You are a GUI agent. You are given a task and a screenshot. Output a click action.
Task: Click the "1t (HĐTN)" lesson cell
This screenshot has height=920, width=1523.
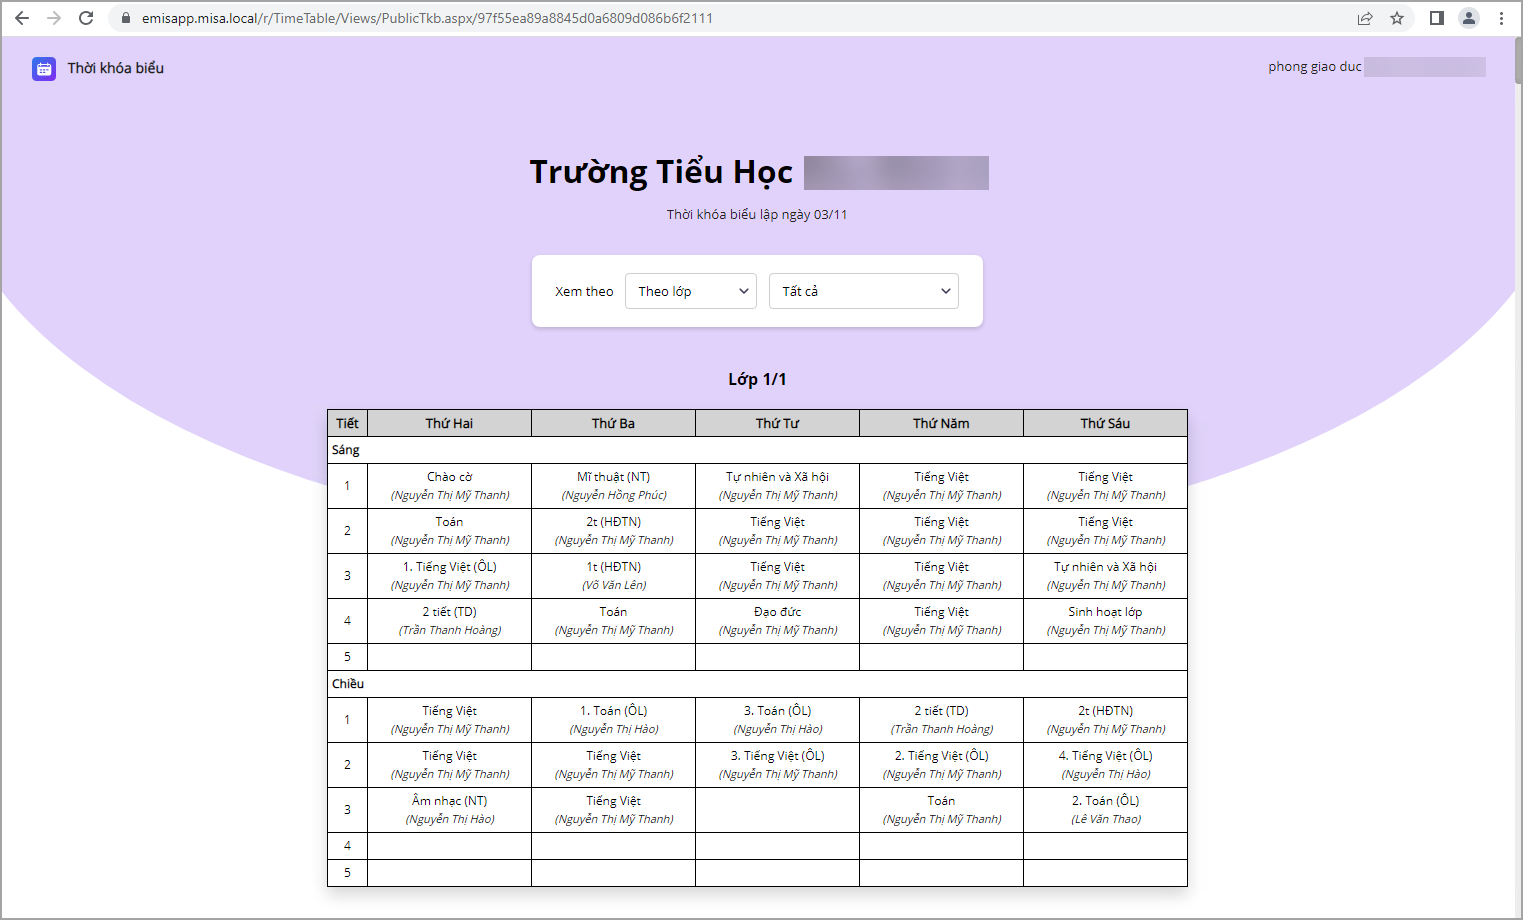pos(613,576)
